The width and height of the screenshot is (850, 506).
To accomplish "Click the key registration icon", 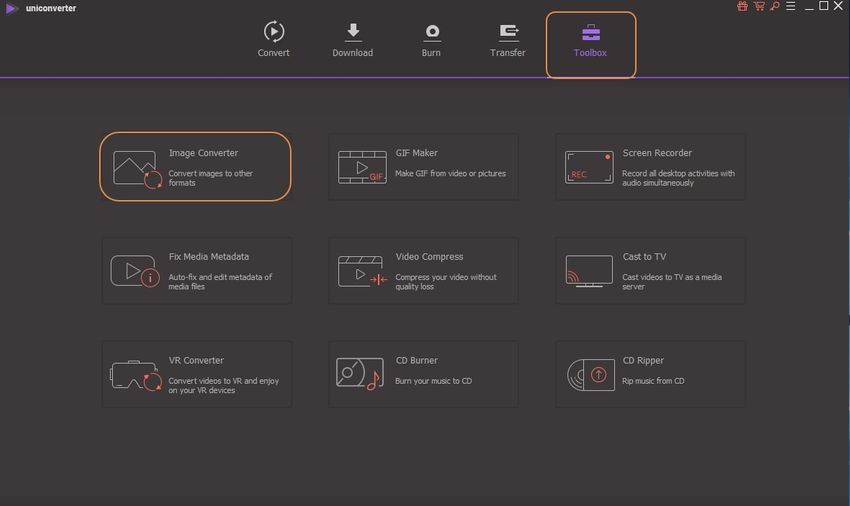I will [x=775, y=6].
